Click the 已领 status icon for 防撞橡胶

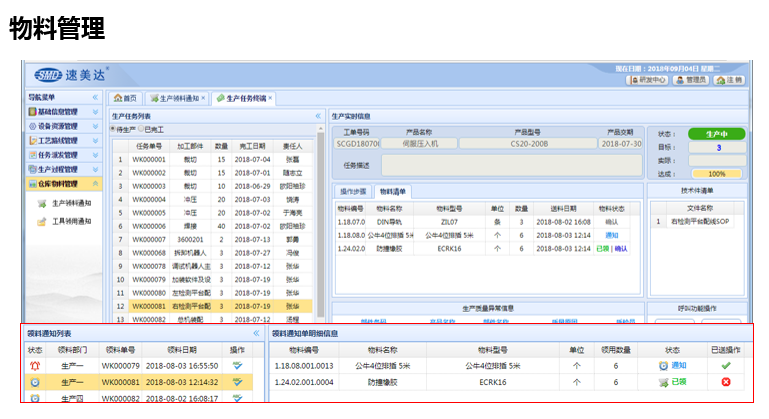[663, 382]
